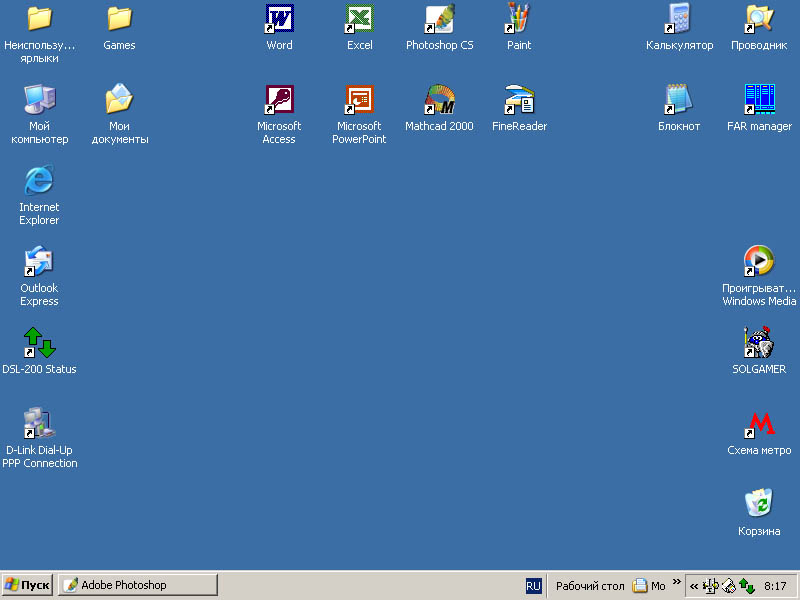This screenshot has height=600, width=800.
Task: Select the Microsoft PowerPoint icon
Action: point(359,100)
